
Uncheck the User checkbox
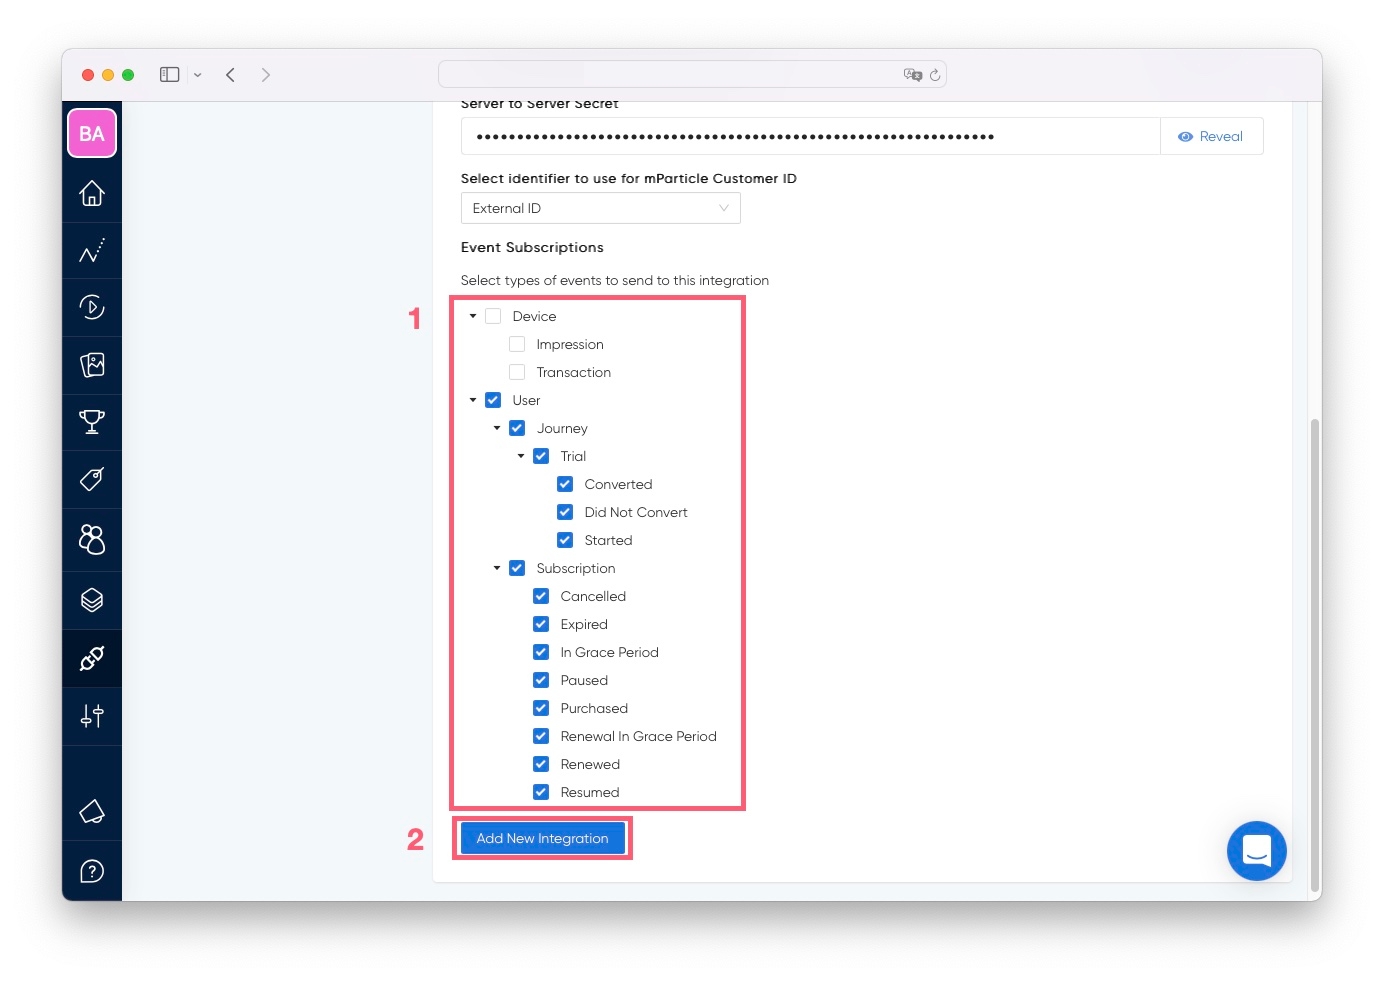point(493,400)
